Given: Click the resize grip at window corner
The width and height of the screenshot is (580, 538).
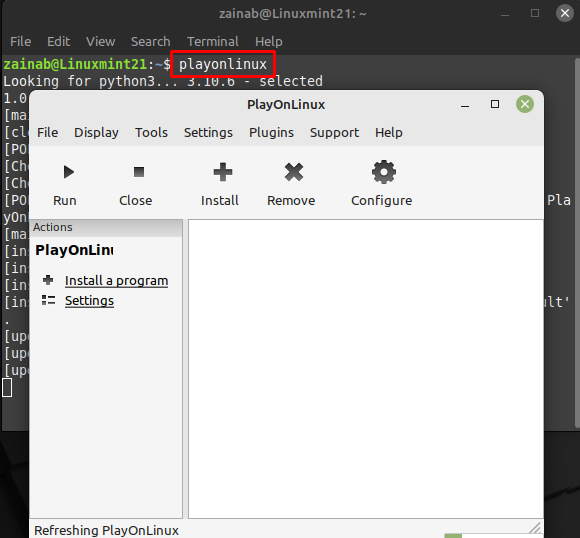Looking at the screenshot, I should point(535,527).
